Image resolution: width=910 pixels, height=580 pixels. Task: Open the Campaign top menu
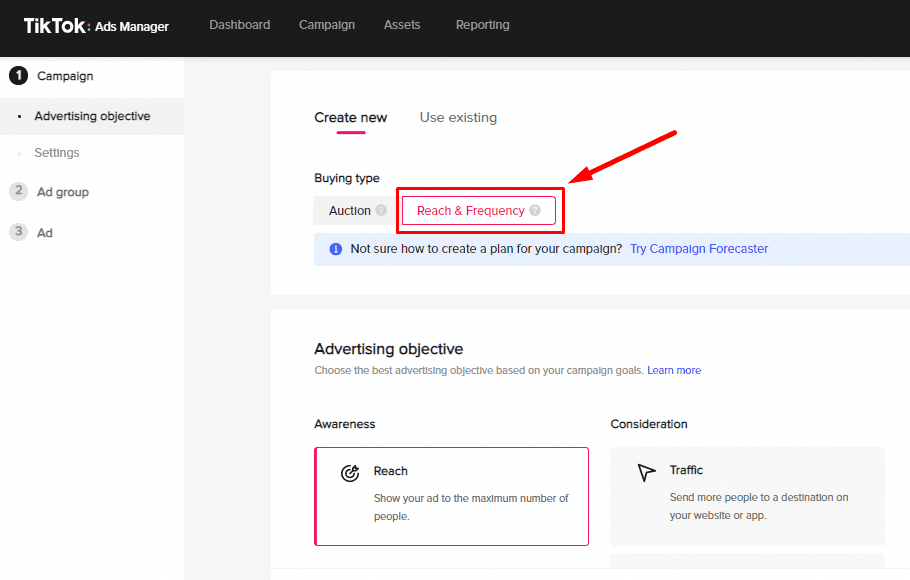[327, 25]
